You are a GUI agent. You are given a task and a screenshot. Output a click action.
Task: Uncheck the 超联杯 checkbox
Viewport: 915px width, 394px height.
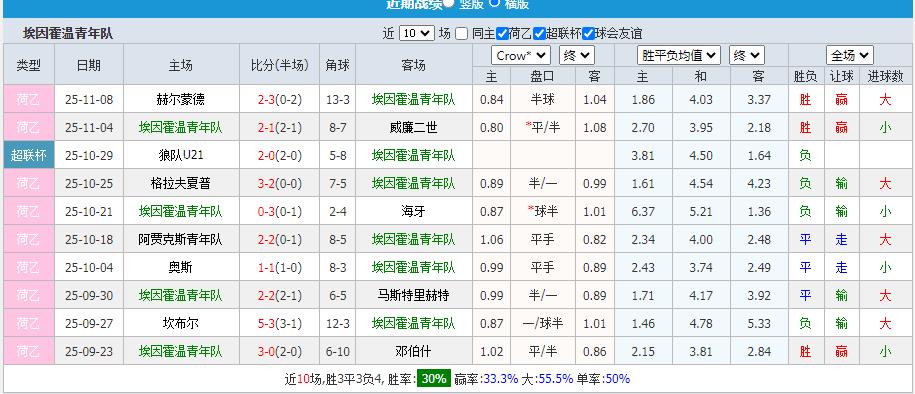(539, 33)
